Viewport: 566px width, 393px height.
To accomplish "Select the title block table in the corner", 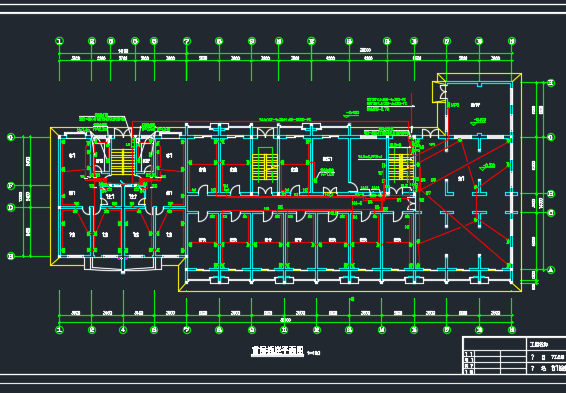I will (514, 355).
